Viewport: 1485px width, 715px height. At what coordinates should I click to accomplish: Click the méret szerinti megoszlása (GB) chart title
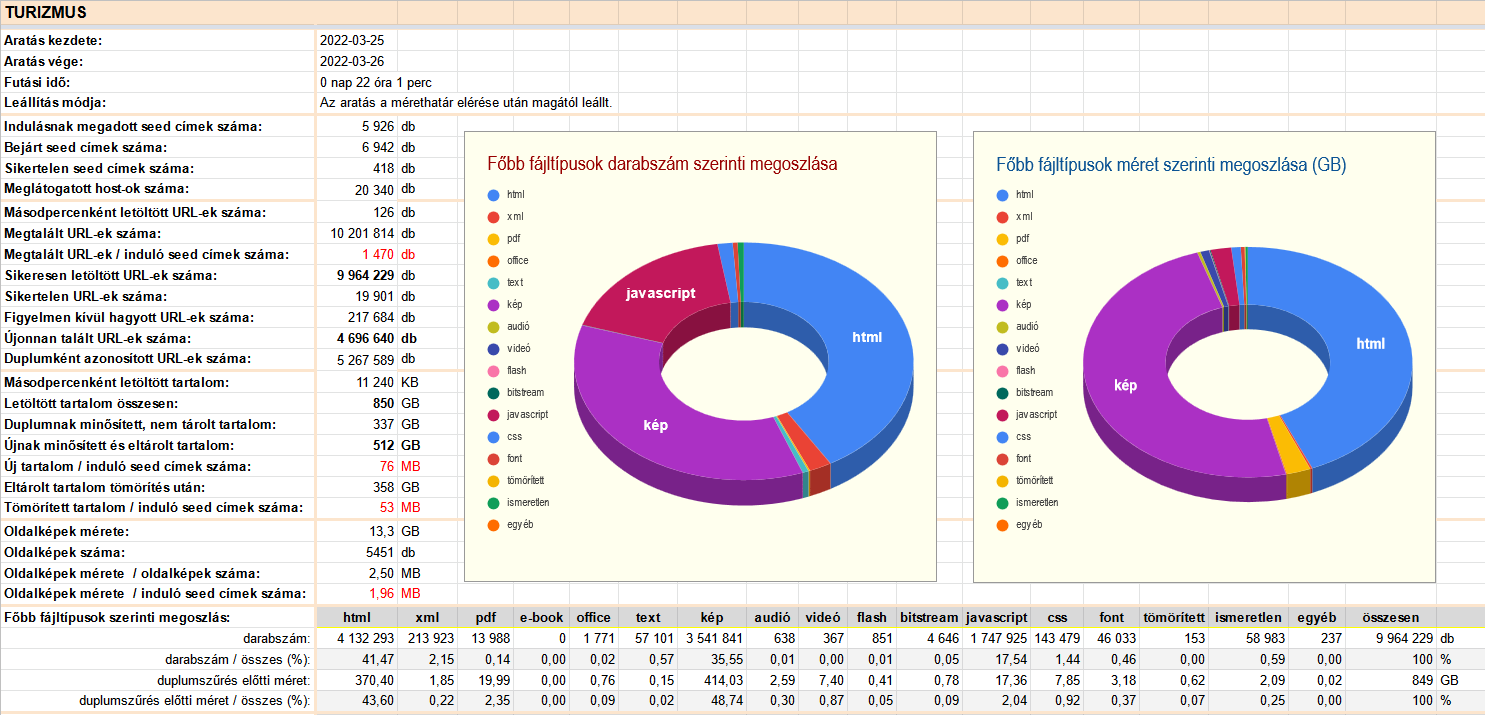pos(1171,165)
